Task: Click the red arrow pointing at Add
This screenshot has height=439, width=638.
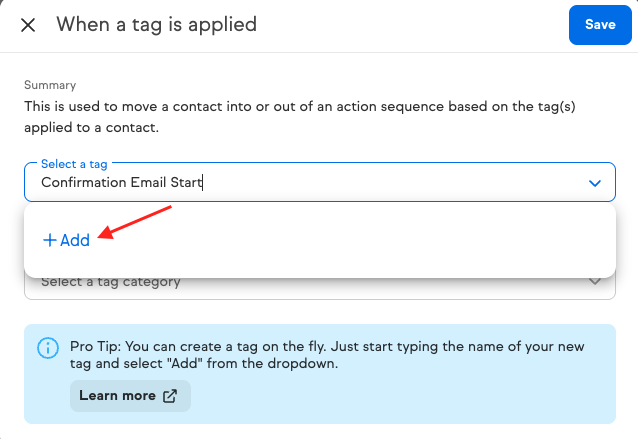Action: click(140, 223)
